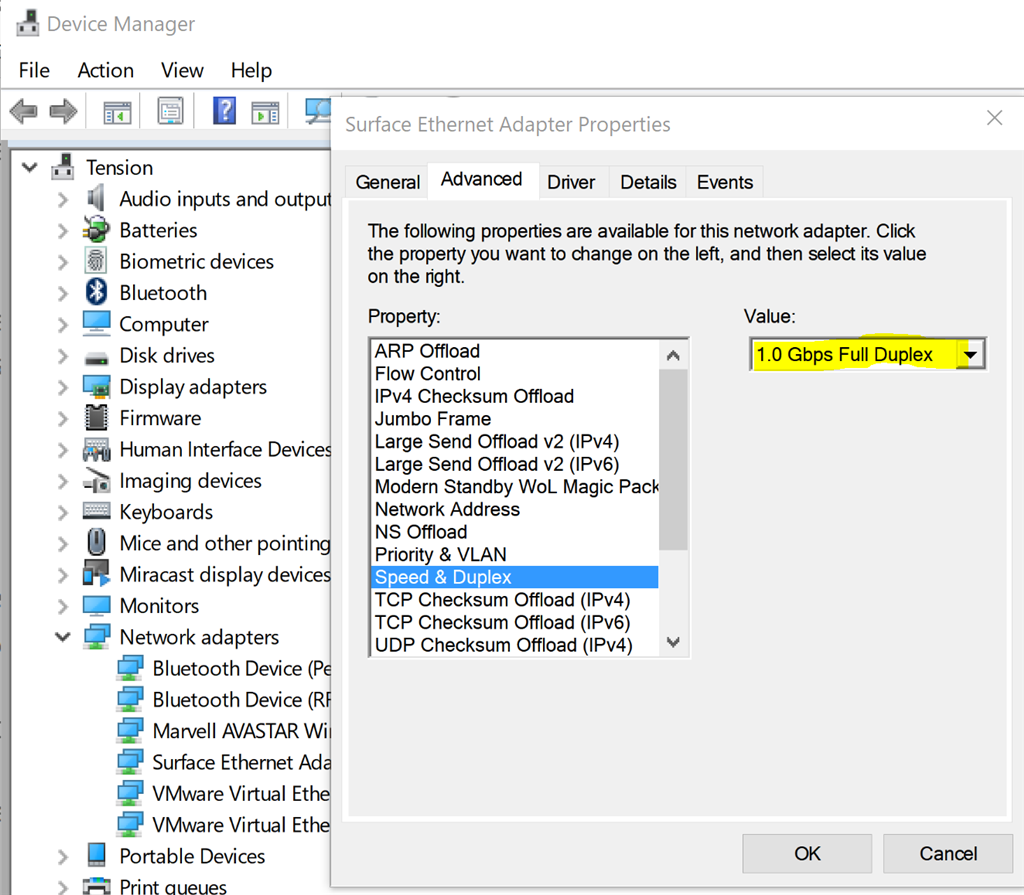Open the Action menu
This screenshot has width=1024, height=895.
click(105, 70)
